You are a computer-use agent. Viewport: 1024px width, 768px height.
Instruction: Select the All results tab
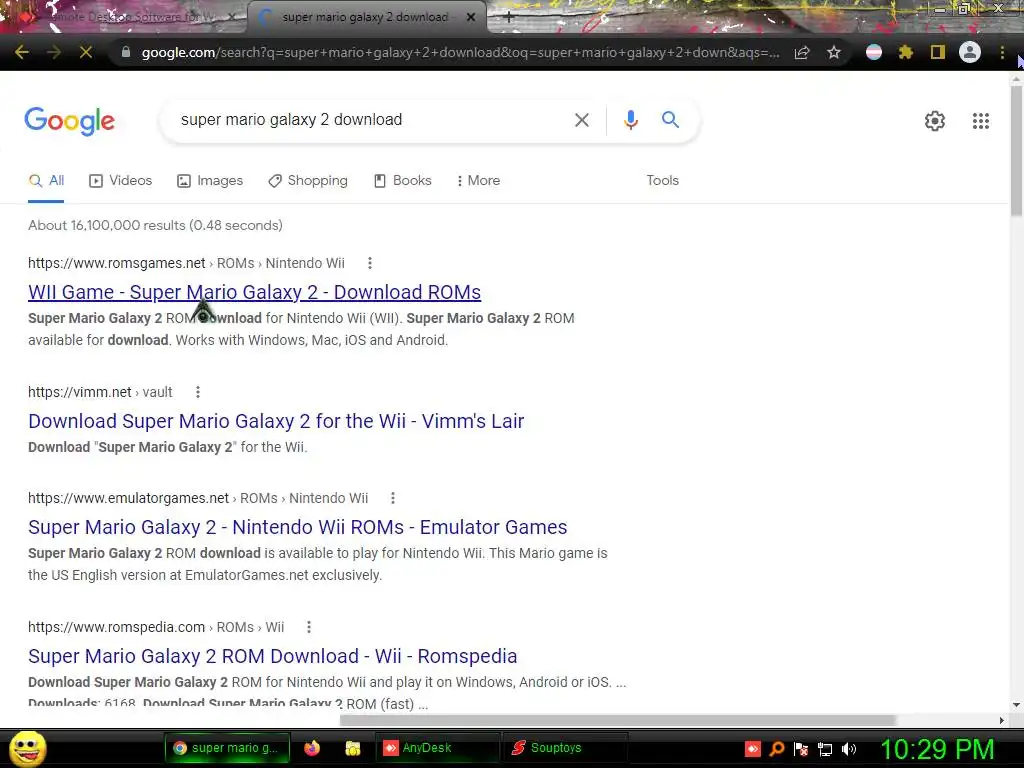(46, 181)
